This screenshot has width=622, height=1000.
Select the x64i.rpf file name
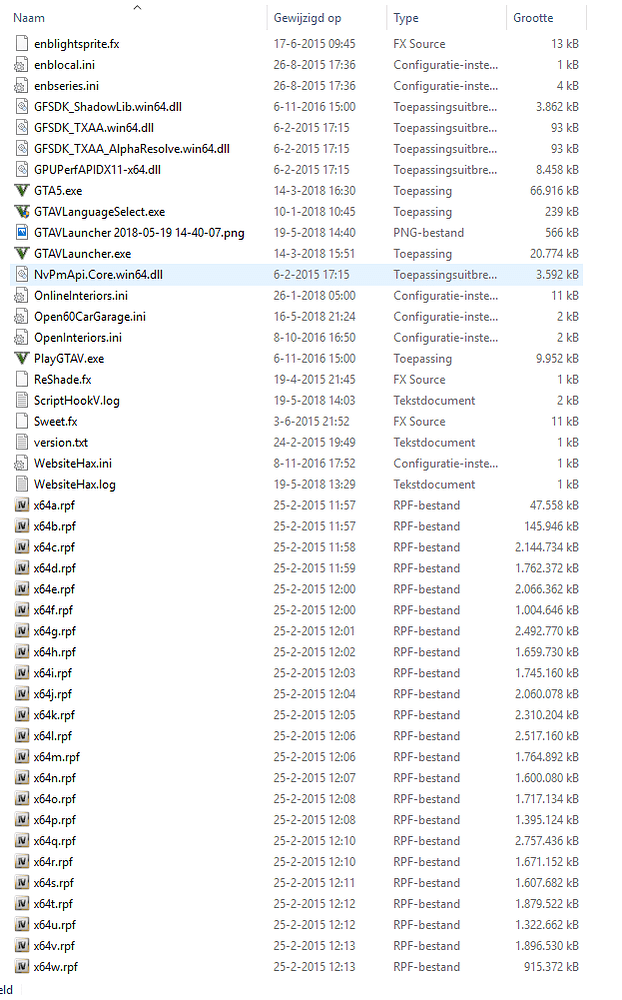(x=52, y=673)
